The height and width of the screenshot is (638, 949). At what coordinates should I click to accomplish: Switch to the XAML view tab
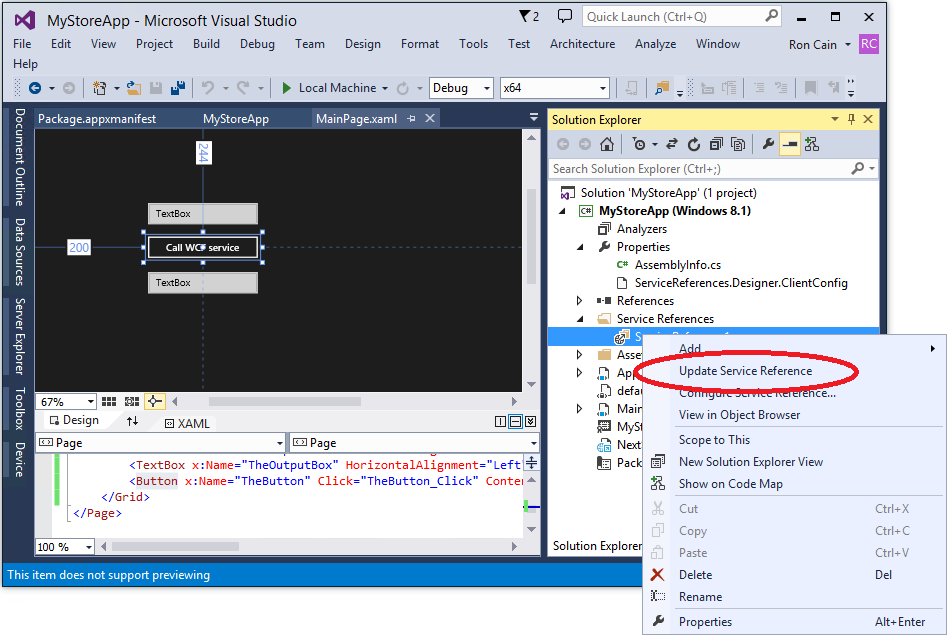point(187,423)
